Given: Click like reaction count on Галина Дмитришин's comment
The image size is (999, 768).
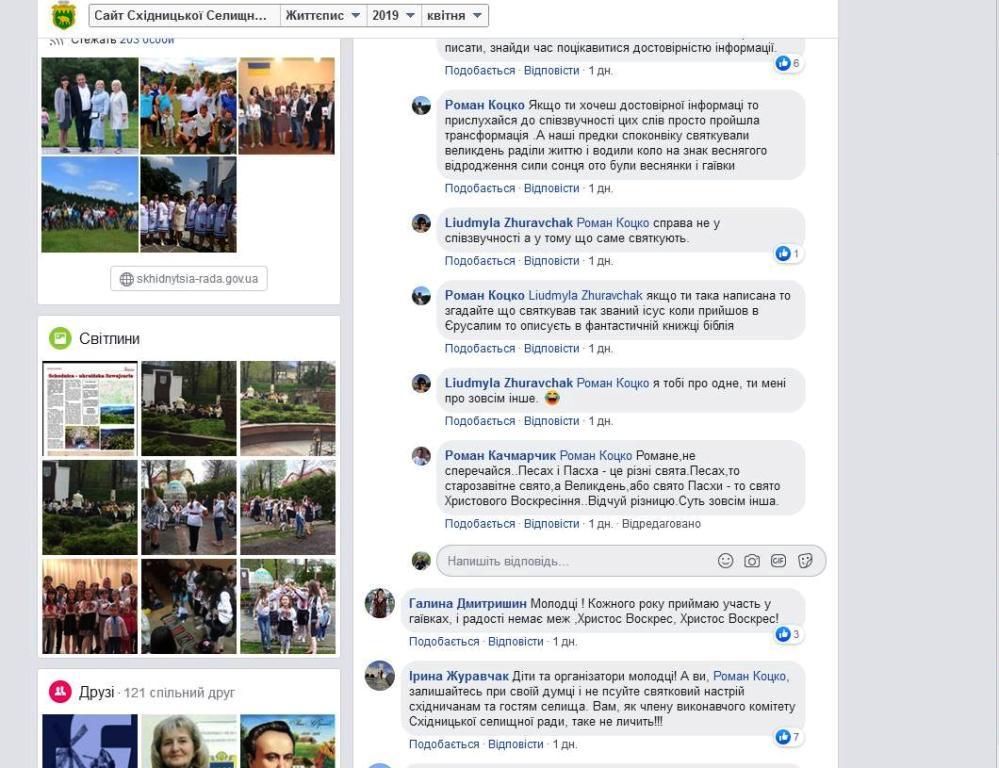Looking at the screenshot, I should point(788,634).
